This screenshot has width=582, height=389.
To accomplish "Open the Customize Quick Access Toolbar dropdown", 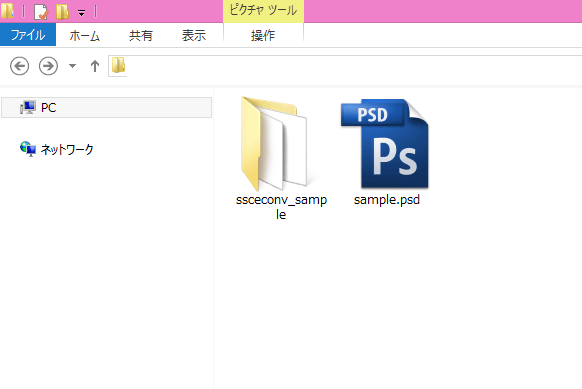I will coord(81,13).
